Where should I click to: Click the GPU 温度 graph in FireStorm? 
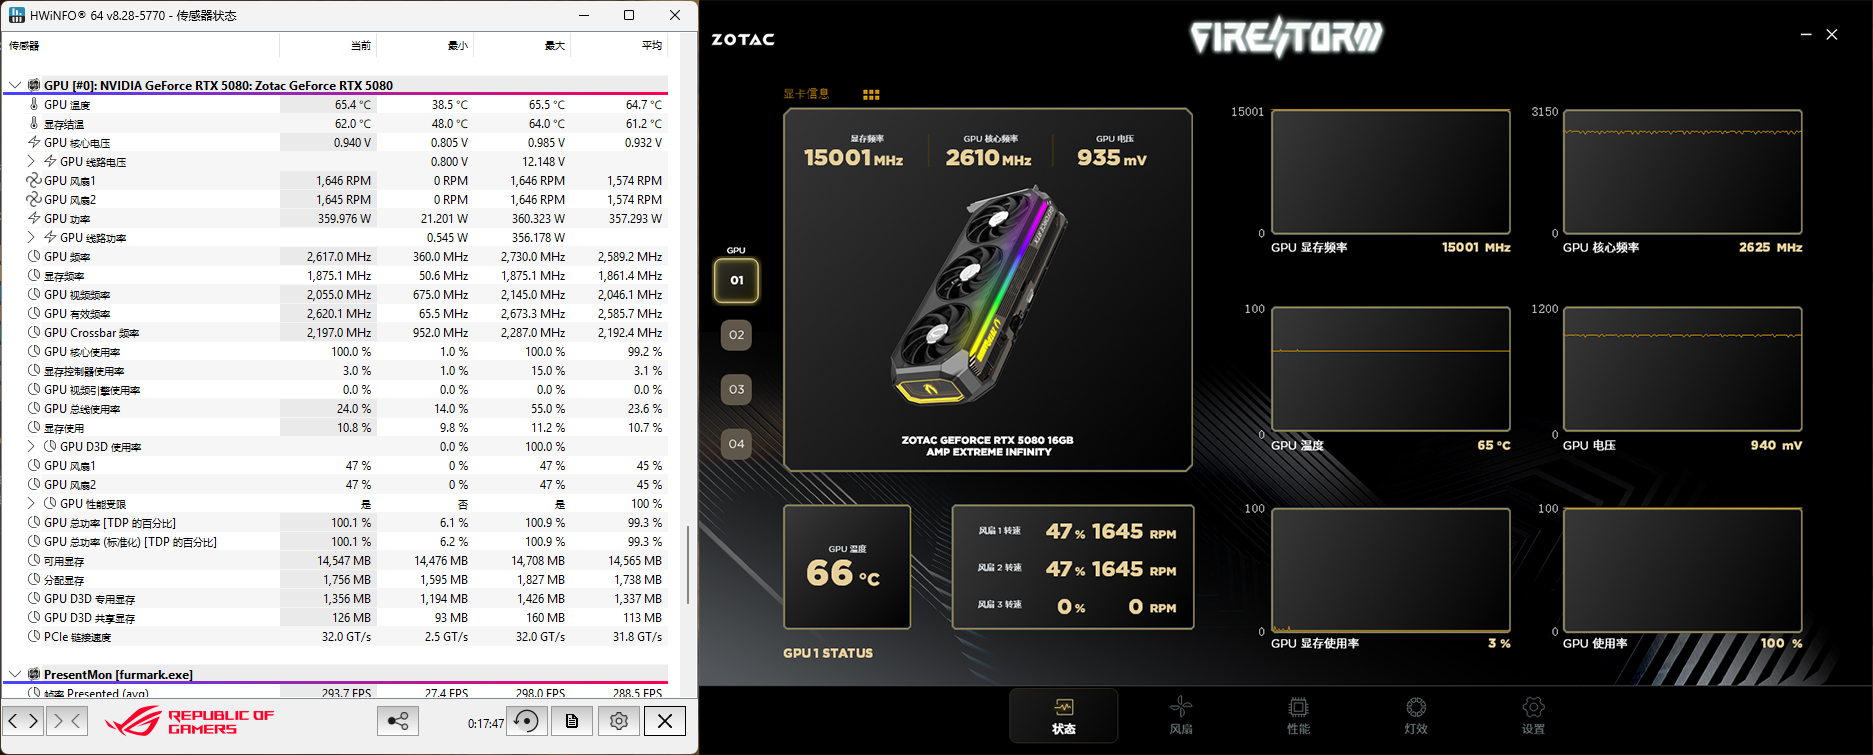pos(1390,369)
